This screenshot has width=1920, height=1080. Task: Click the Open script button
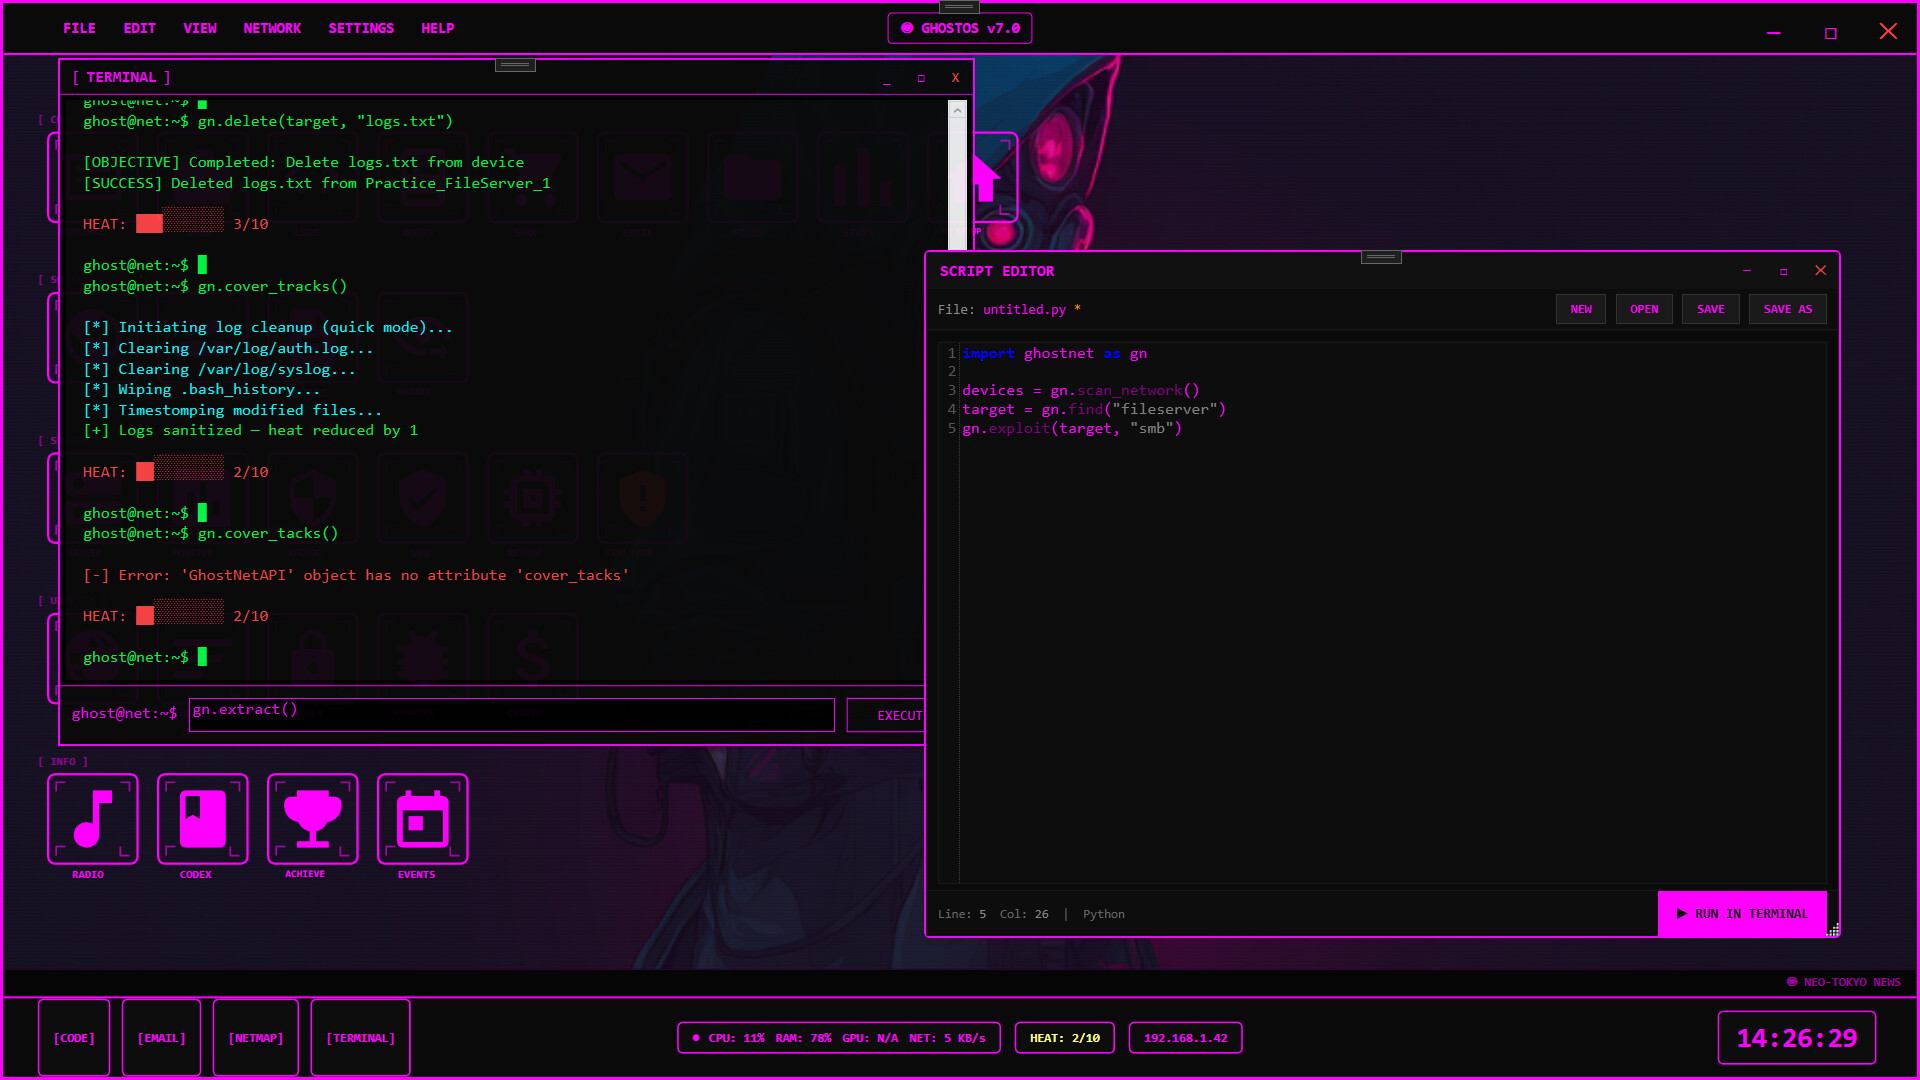1644,309
